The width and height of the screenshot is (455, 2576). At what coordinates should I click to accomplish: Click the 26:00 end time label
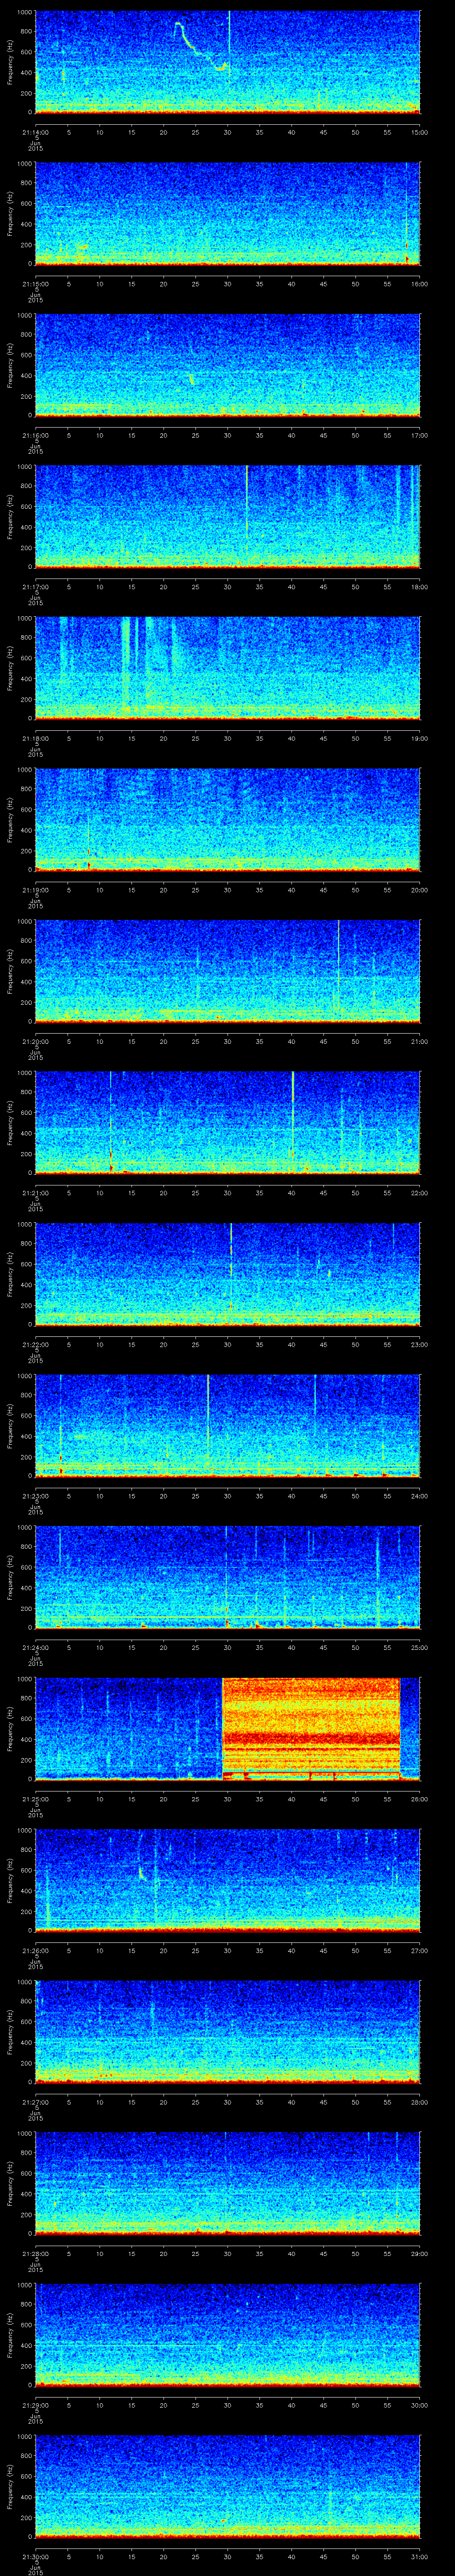coord(420,1799)
